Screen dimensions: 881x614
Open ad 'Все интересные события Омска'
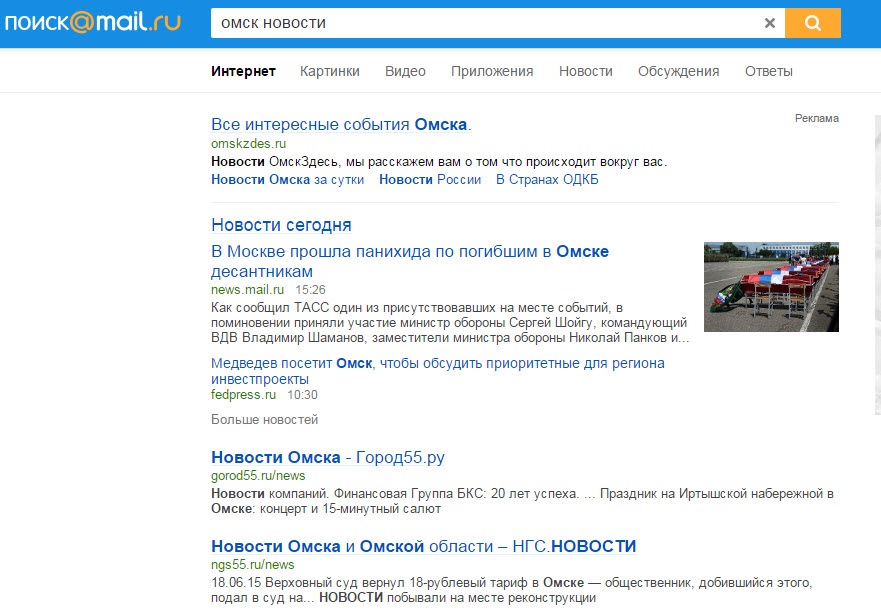341,124
